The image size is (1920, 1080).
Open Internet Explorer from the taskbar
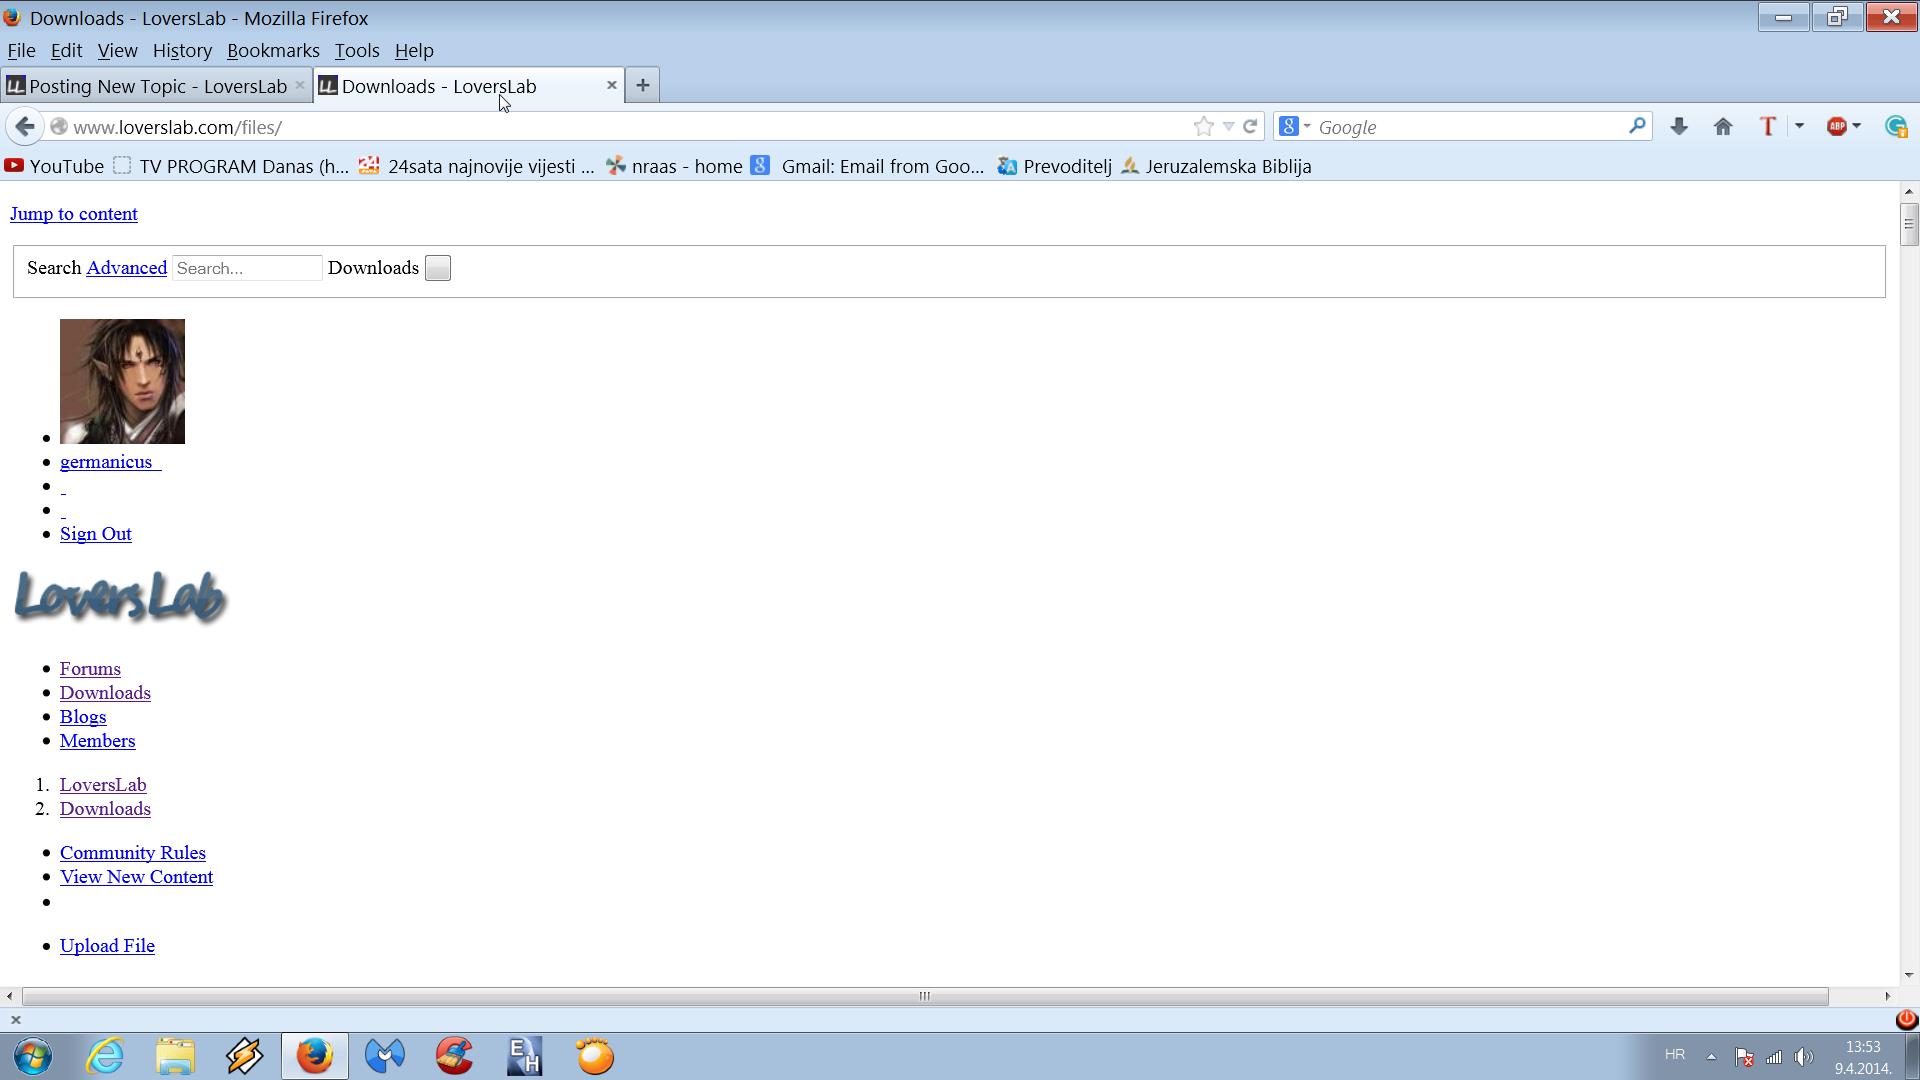[x=105, y=1056]
